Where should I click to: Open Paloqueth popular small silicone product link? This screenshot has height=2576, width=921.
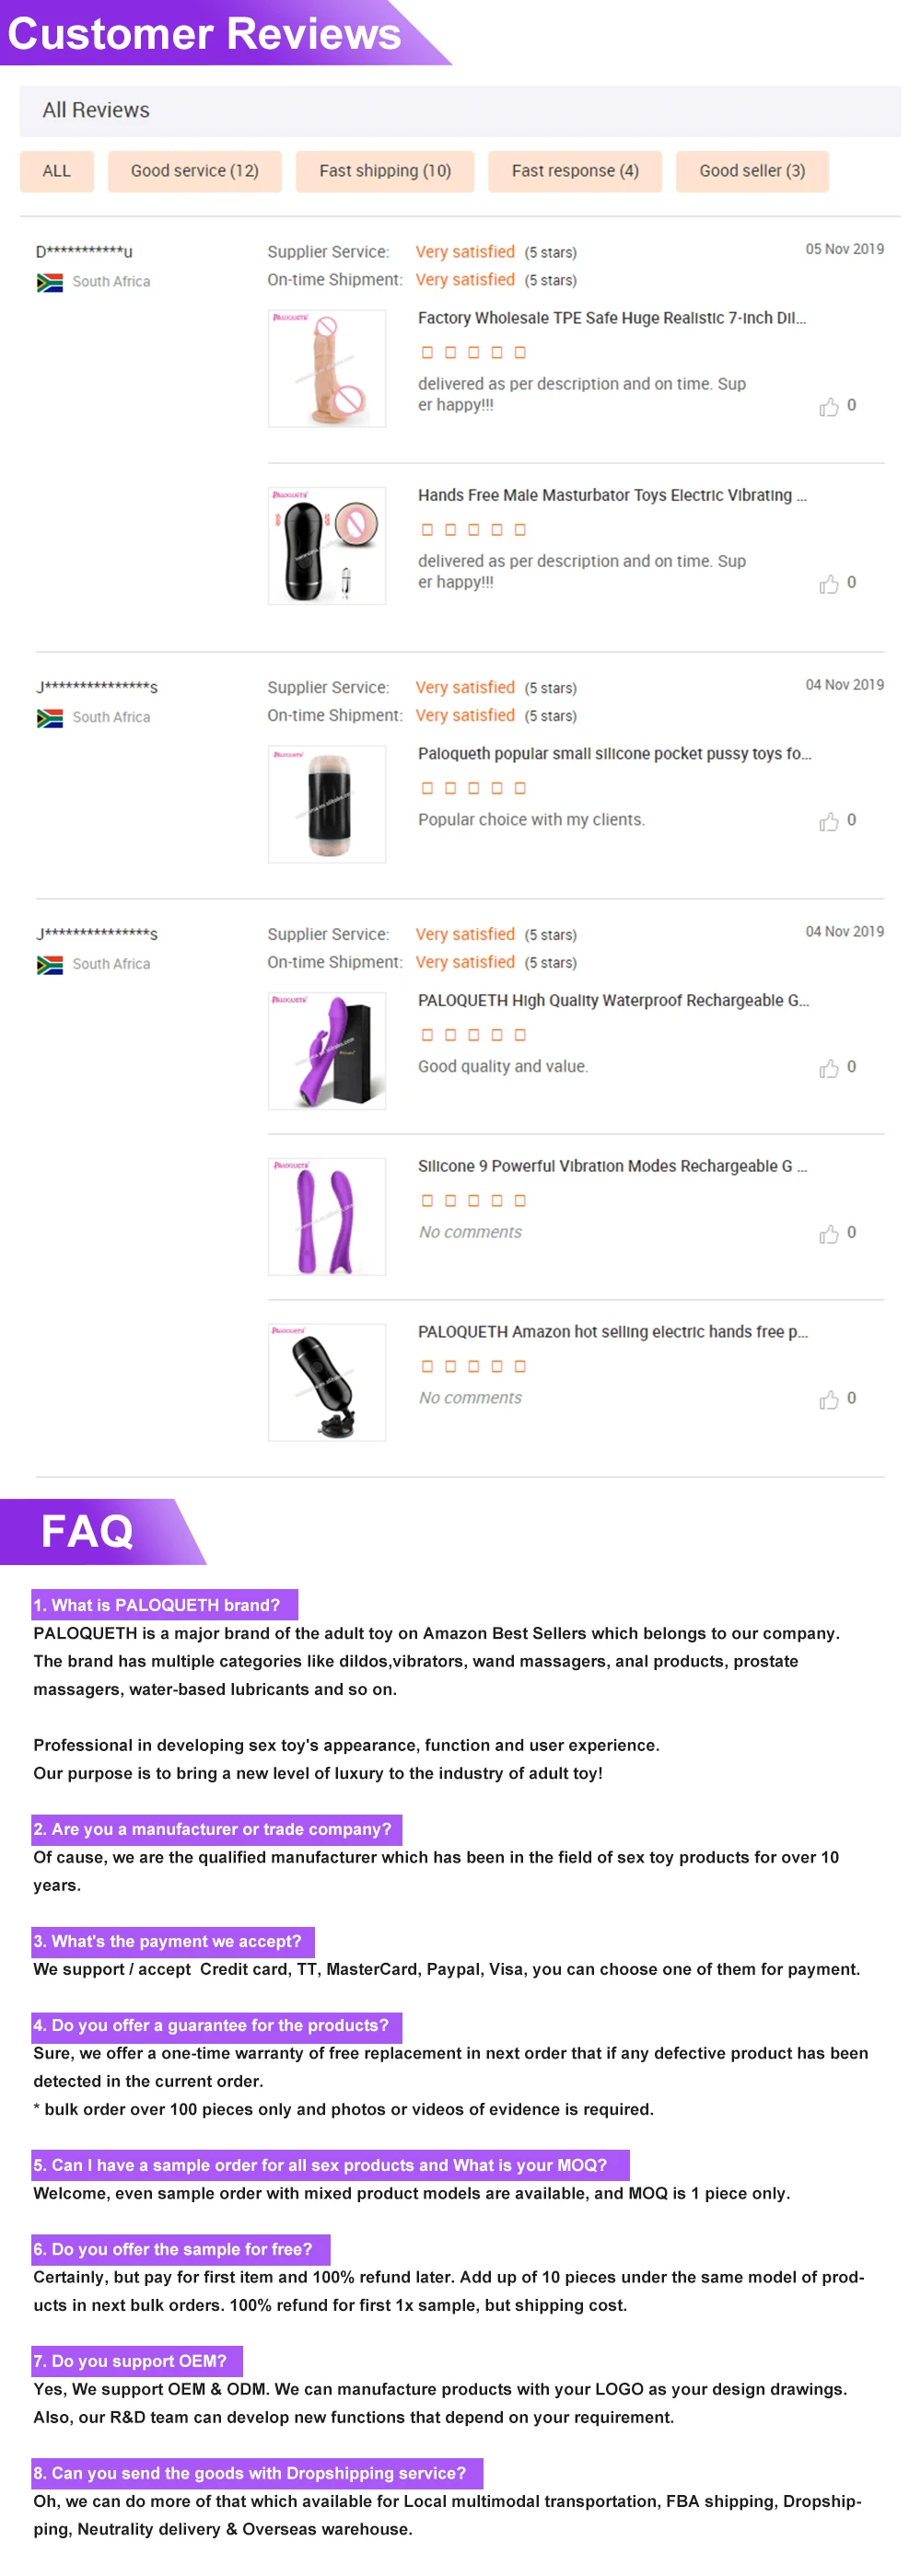614,753
